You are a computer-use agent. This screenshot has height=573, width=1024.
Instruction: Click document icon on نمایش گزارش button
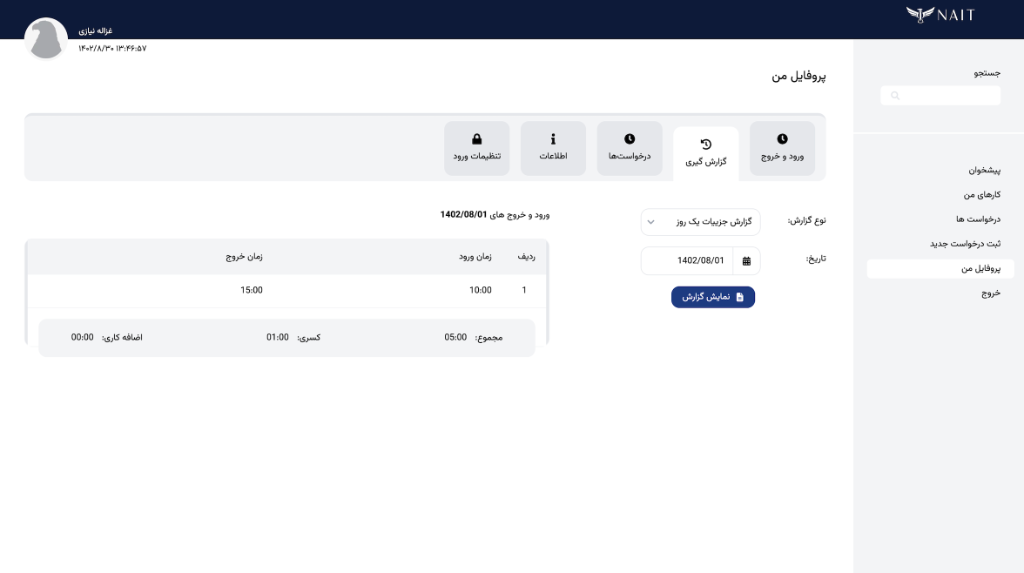click(x=740, y=297)
